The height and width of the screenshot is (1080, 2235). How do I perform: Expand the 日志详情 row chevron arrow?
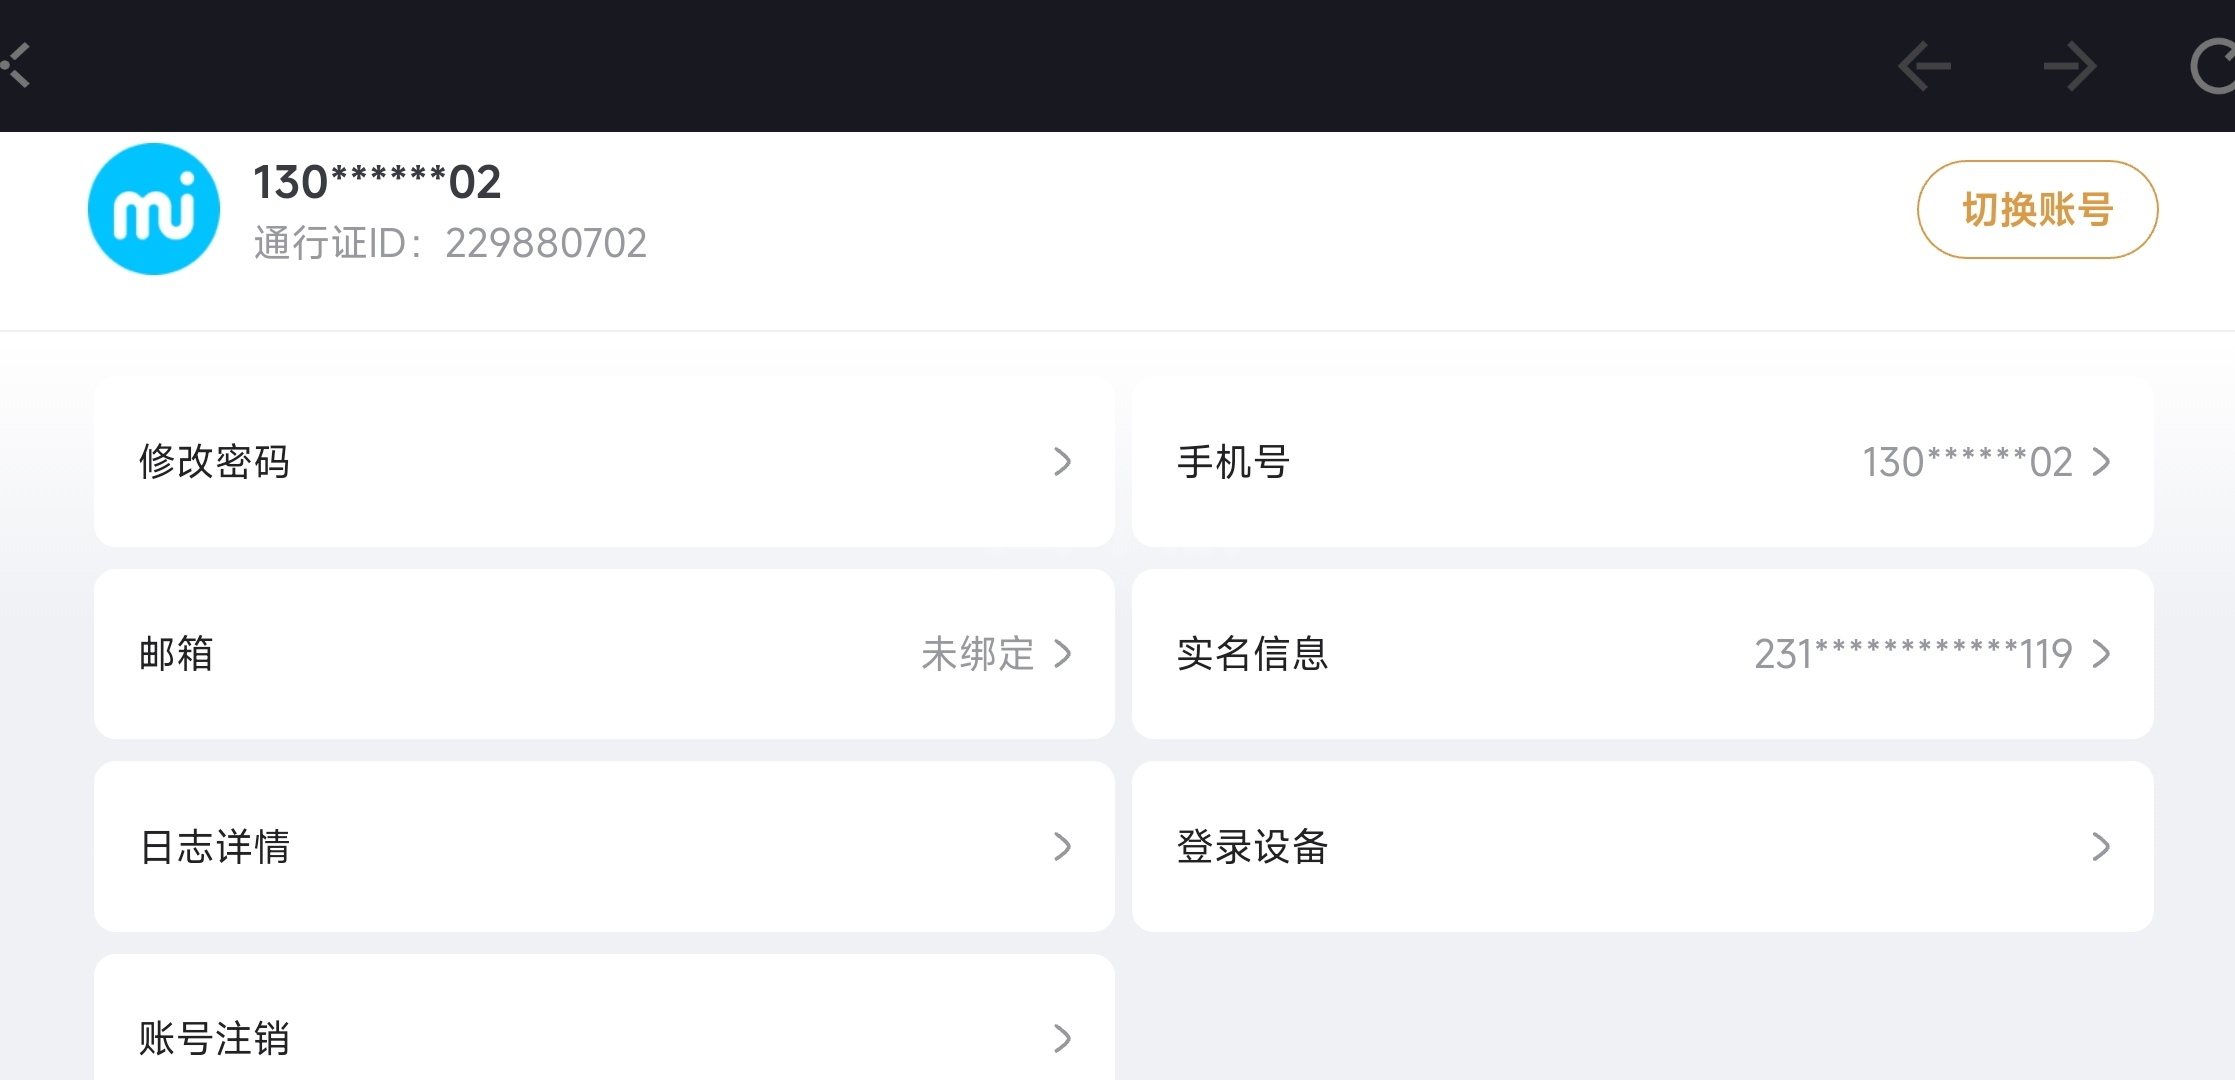1063,847
